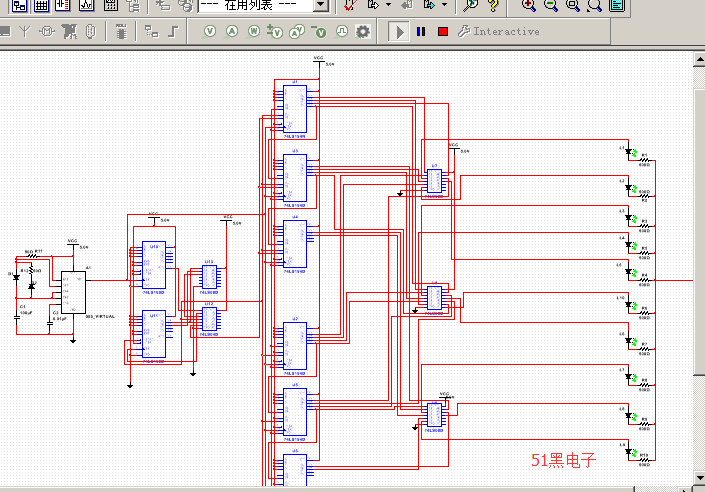
Task: Select decoder chip U2
Action: (x=295, y=346)
